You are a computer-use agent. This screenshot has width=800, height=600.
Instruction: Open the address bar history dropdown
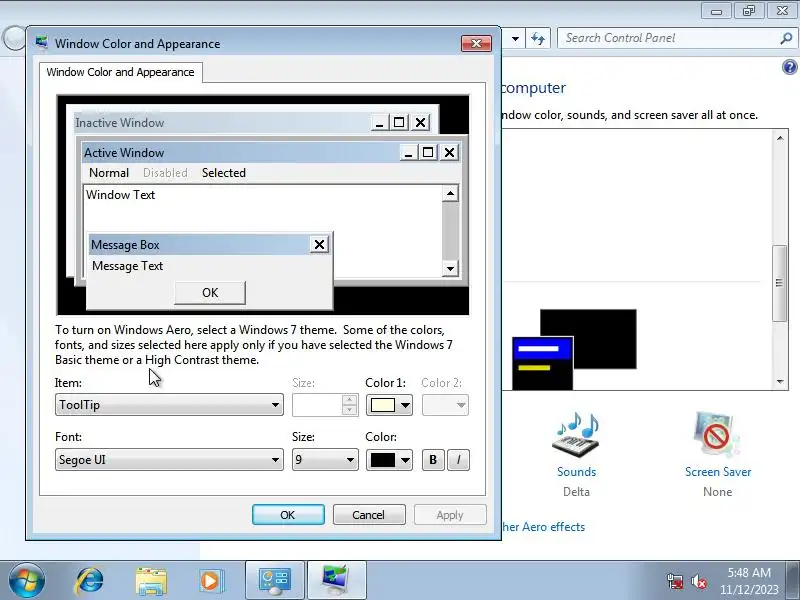515,38
